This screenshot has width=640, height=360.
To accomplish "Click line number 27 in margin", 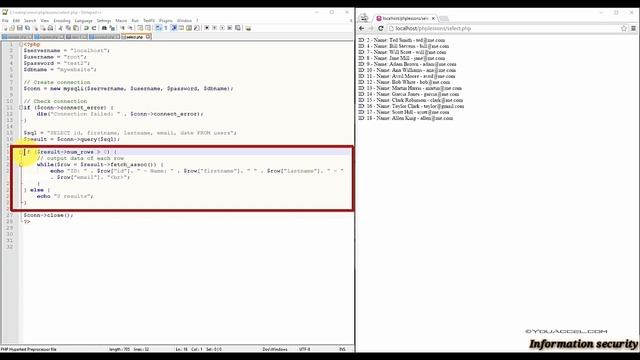I will (10, 215).
